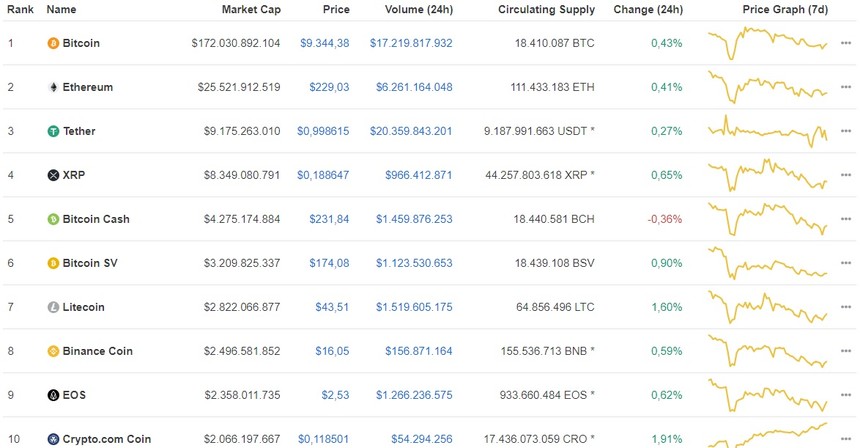The height and width of the screenshot is (448, 860).
Task: Open the three-dot menu for Bitcoin row
Action: (x=846, y=43)
